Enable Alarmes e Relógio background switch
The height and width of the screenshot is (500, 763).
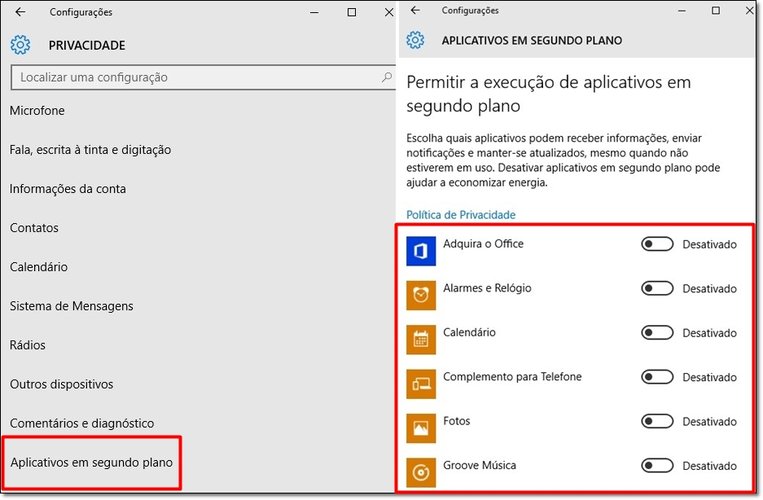[x=657, y=288]
